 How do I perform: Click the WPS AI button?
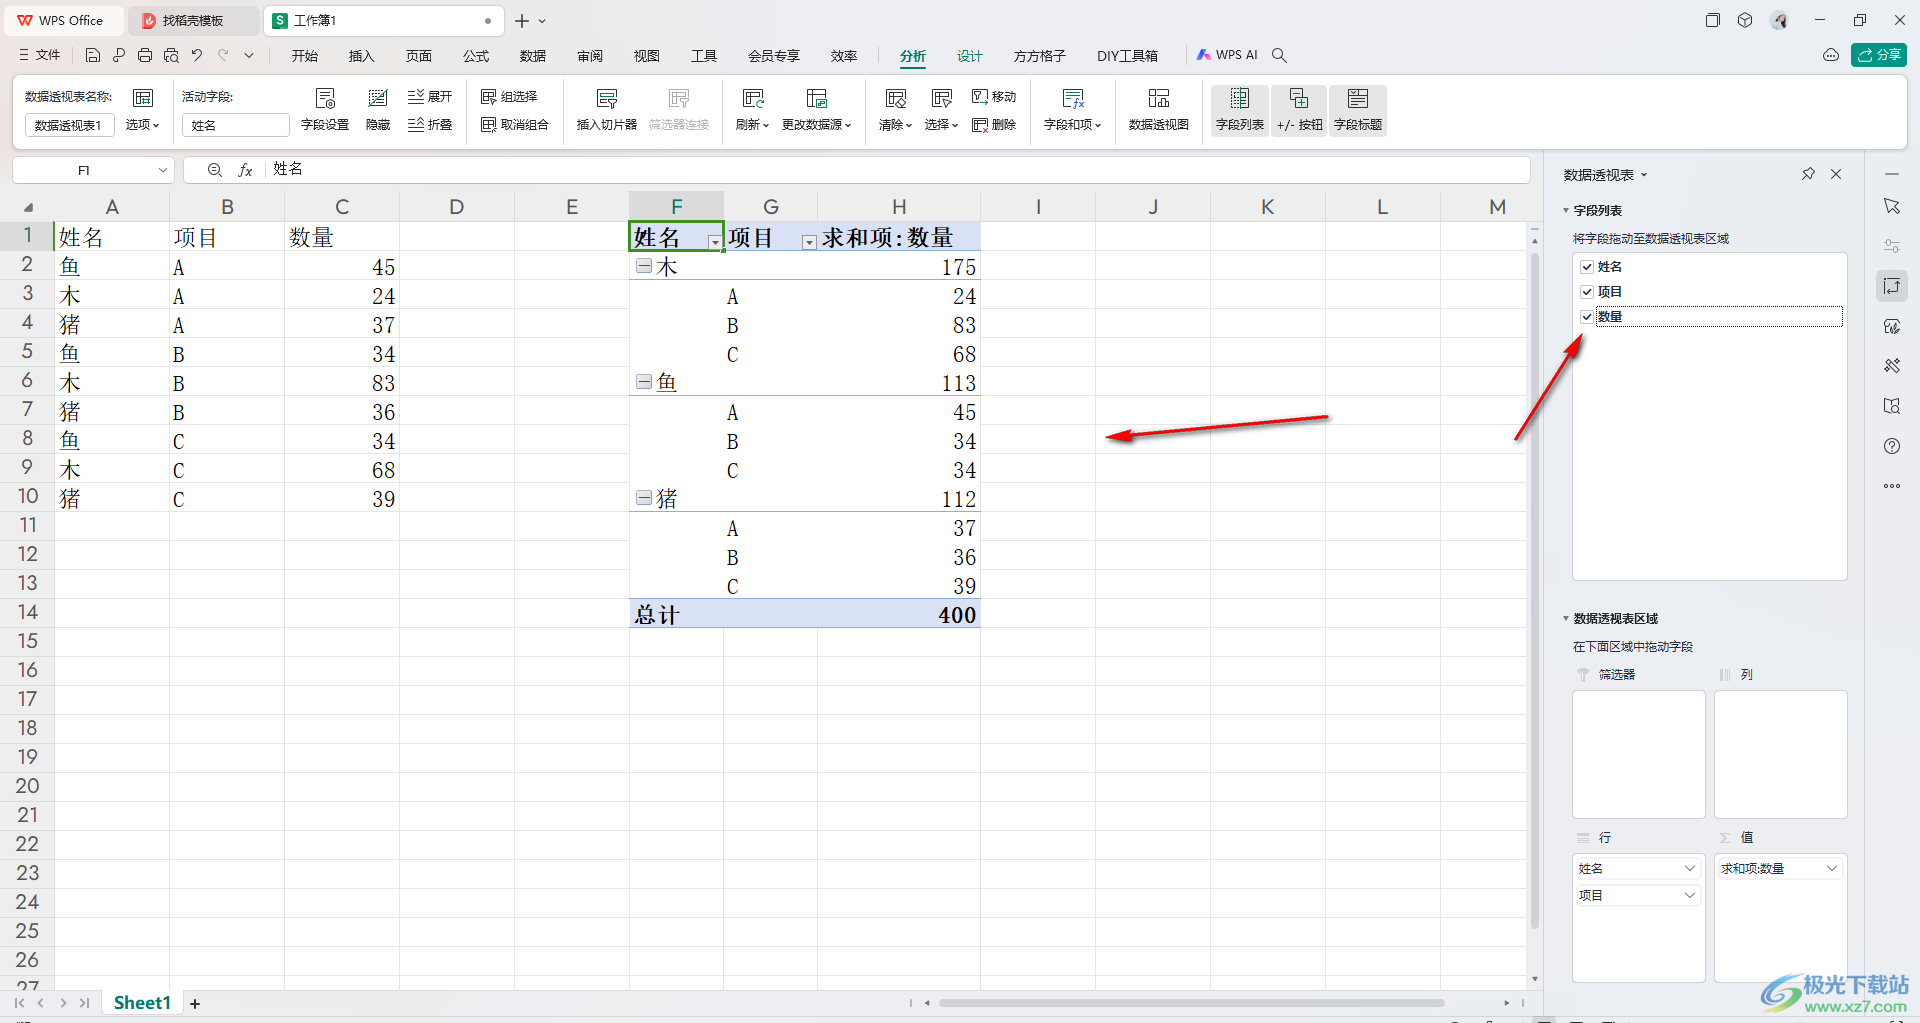click(1227, 56)
